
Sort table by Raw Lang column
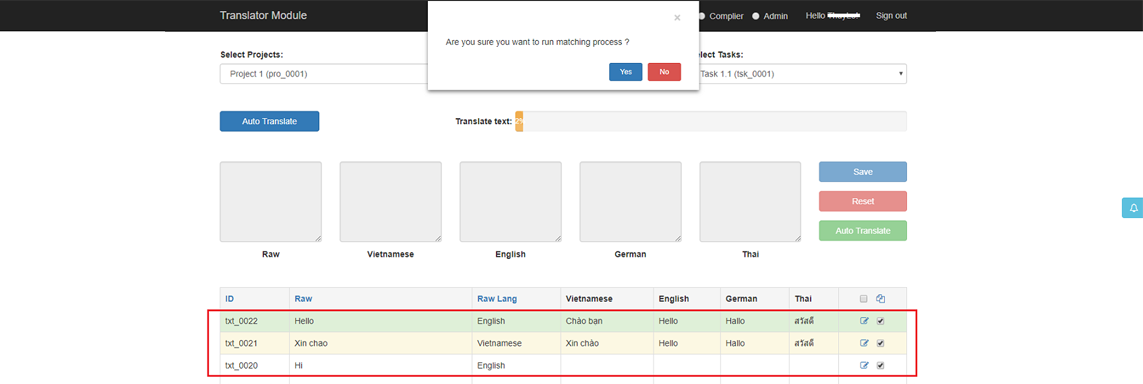[x=497, y=299]
